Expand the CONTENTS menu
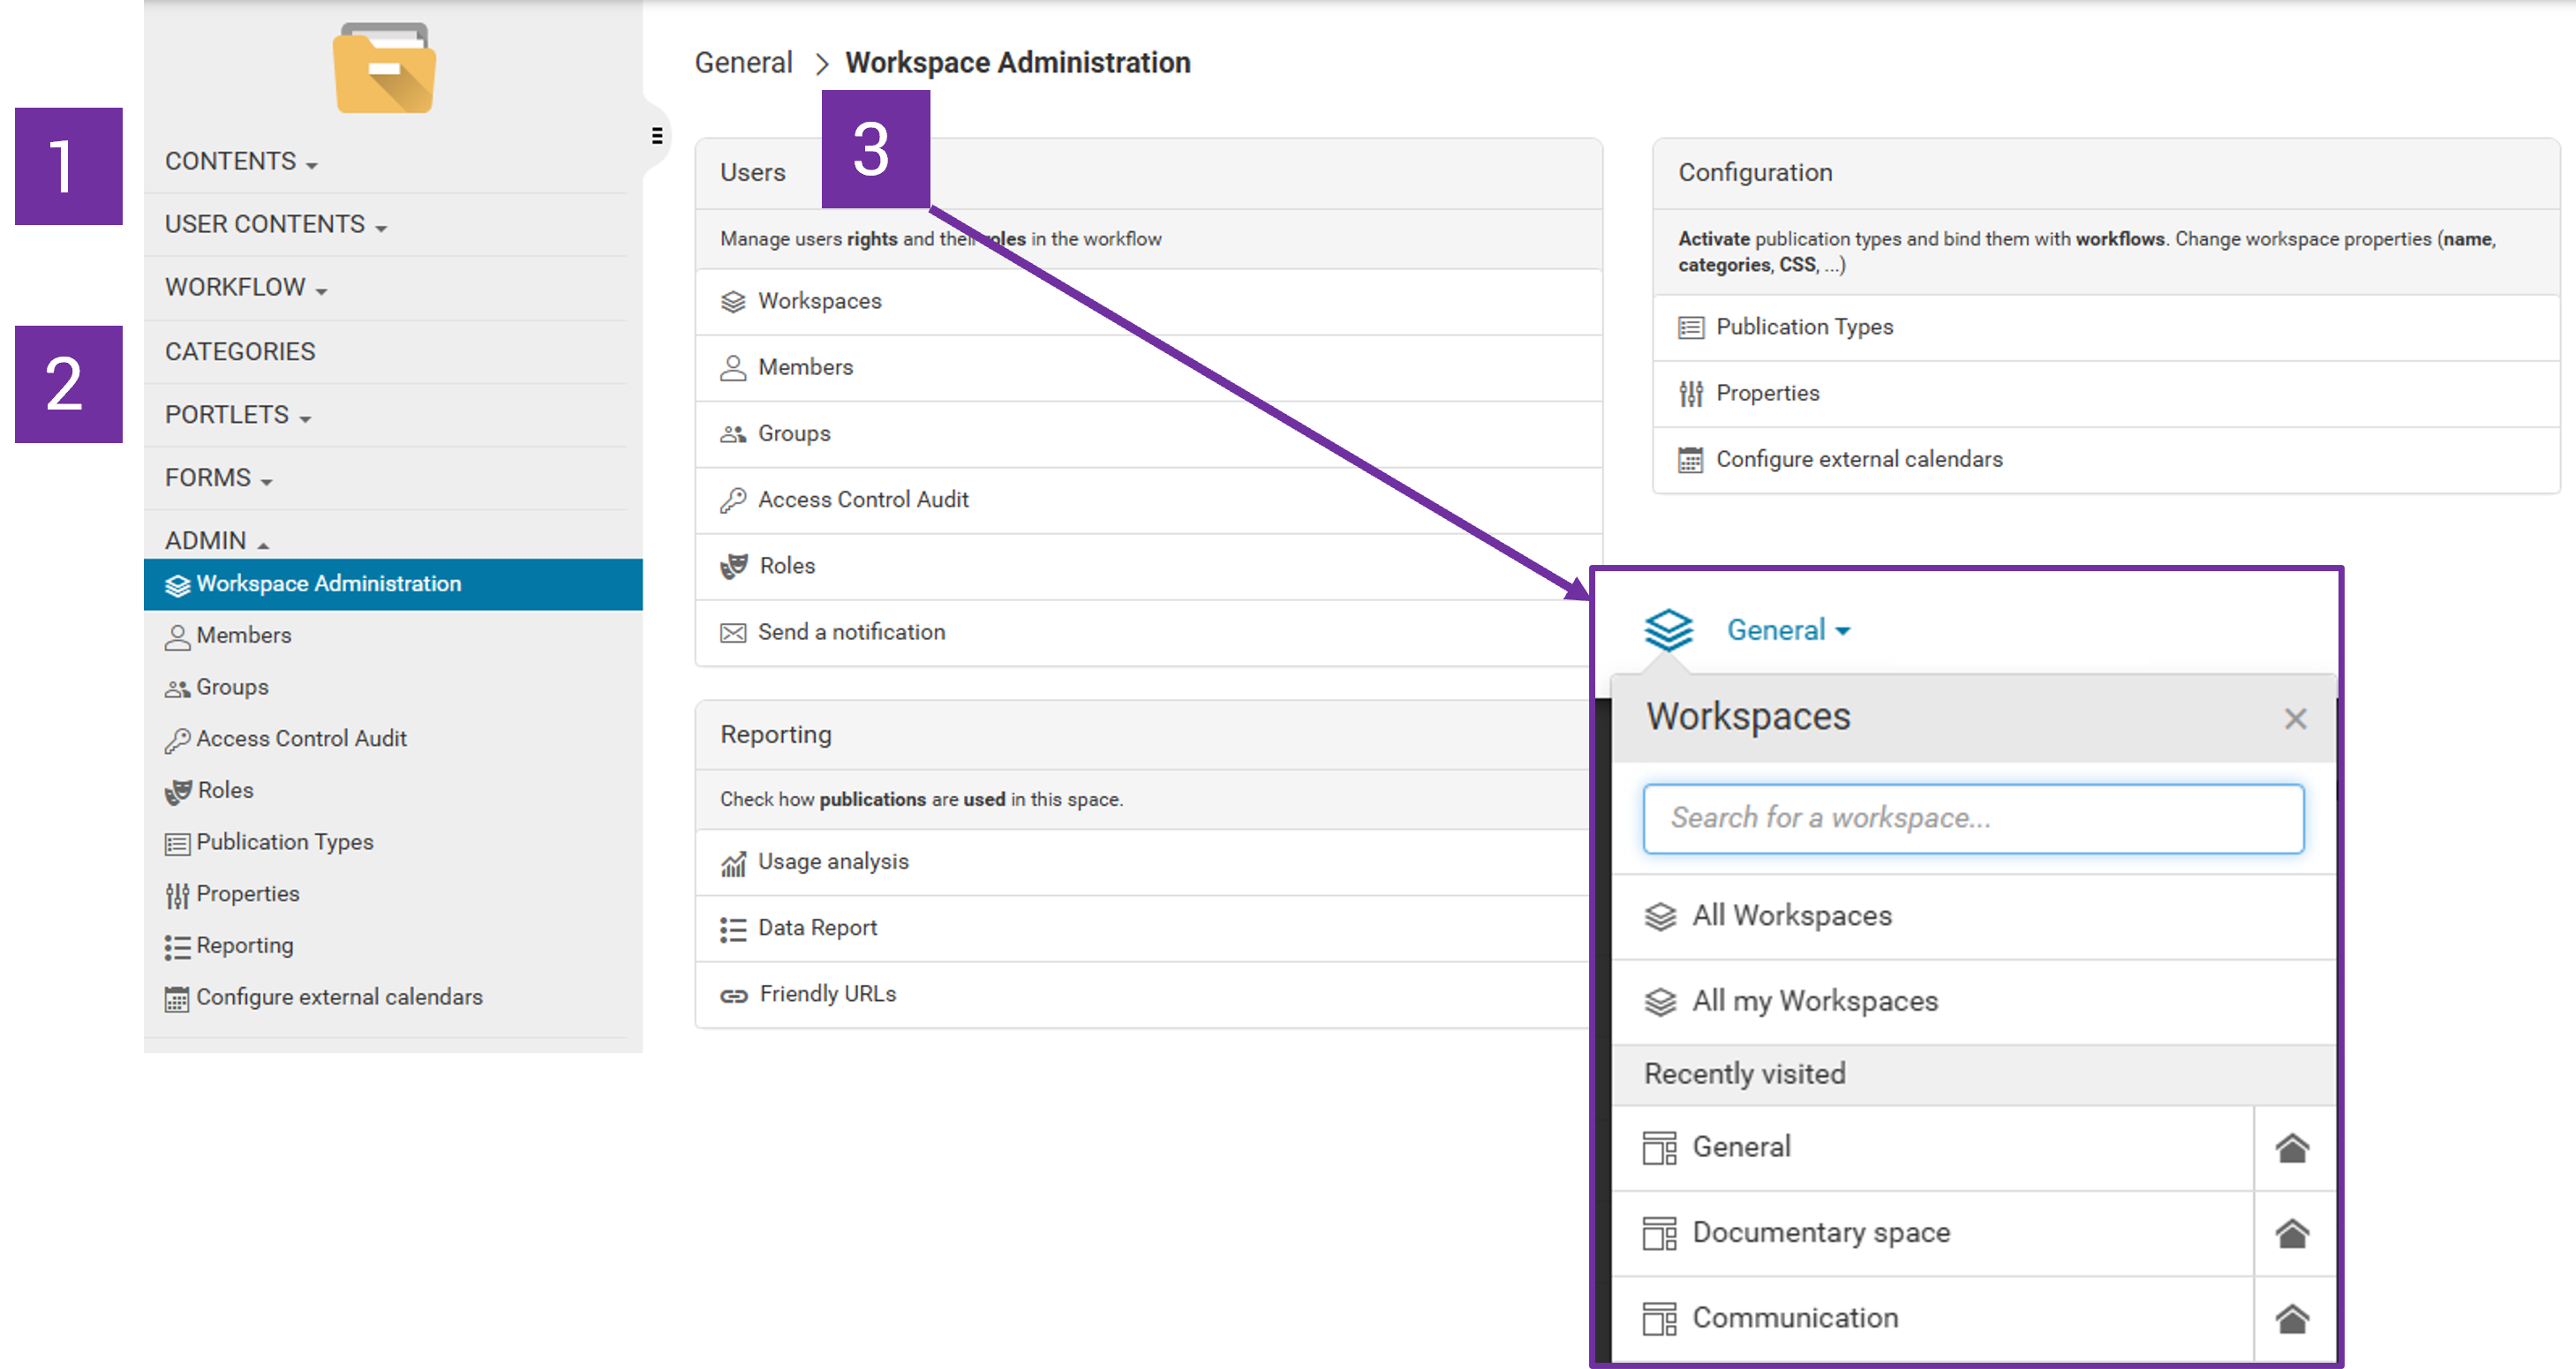The width and height of the screenshot is (2576, 1369). click(x=241, y=161)
